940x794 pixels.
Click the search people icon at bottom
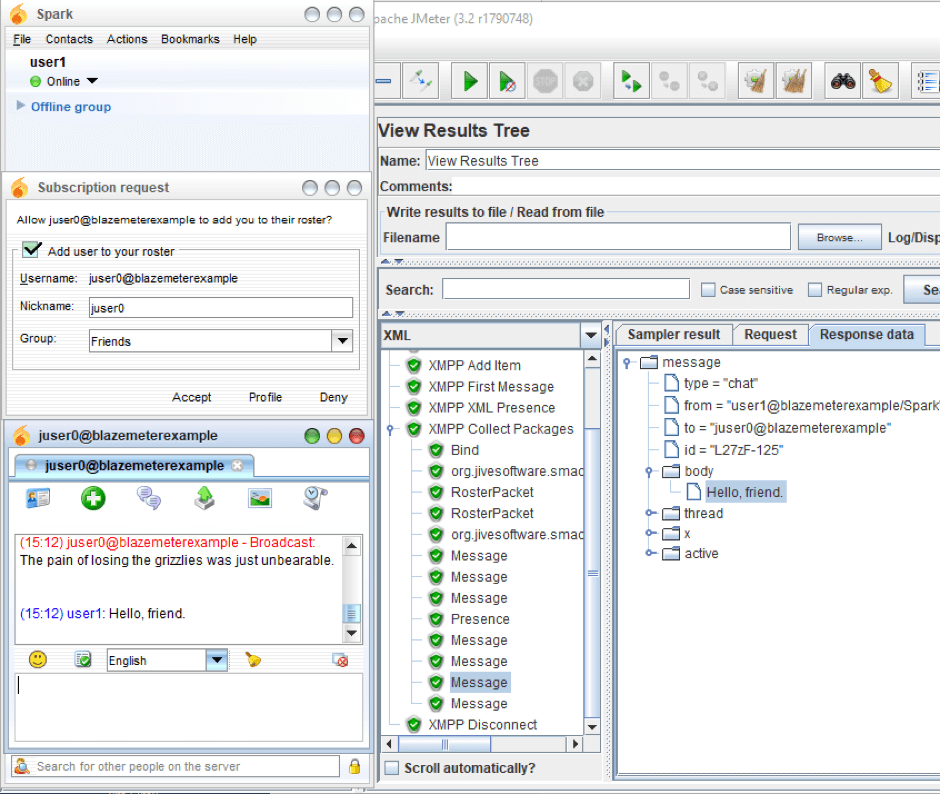click(22, 766)
